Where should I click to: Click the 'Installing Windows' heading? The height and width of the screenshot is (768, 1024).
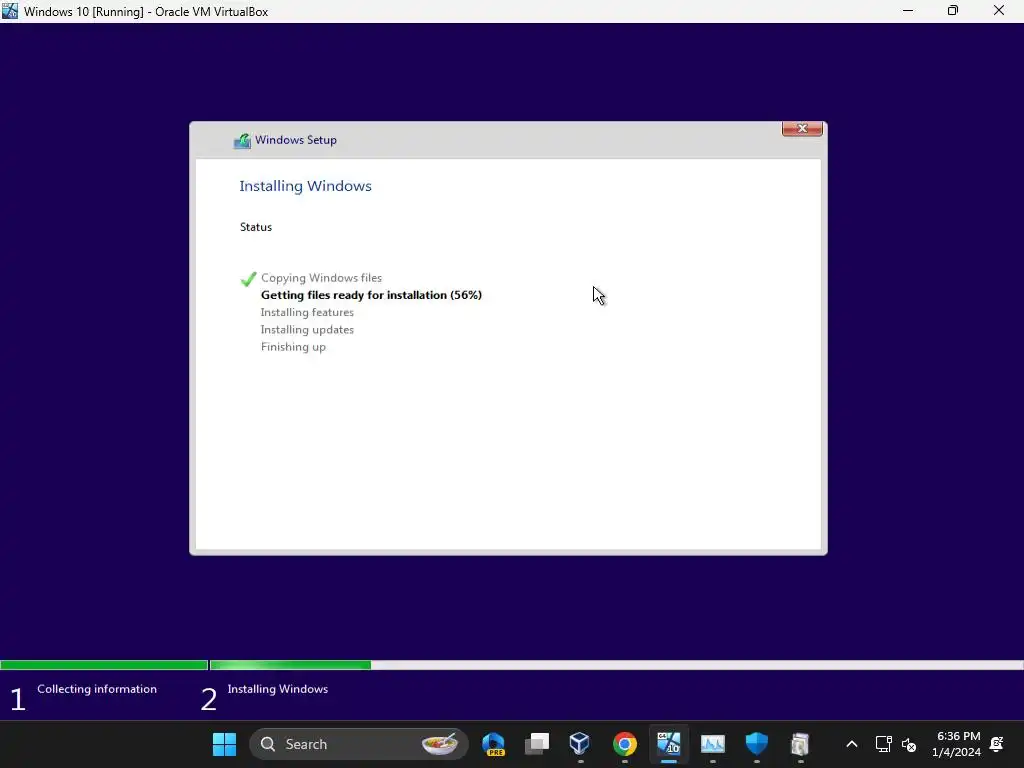click(x=305, y=186)
